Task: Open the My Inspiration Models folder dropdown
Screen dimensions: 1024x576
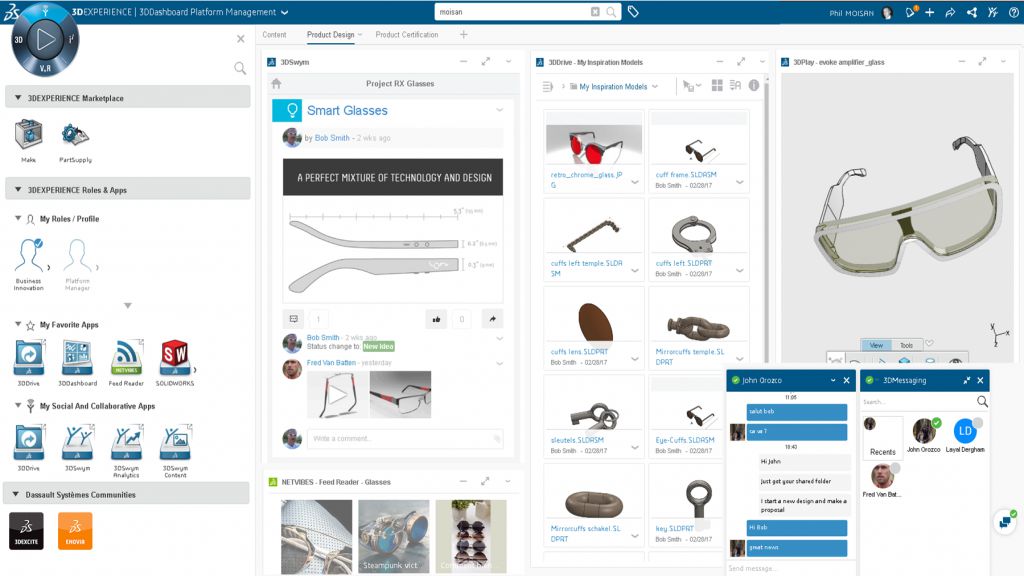Action: (655, 87)
